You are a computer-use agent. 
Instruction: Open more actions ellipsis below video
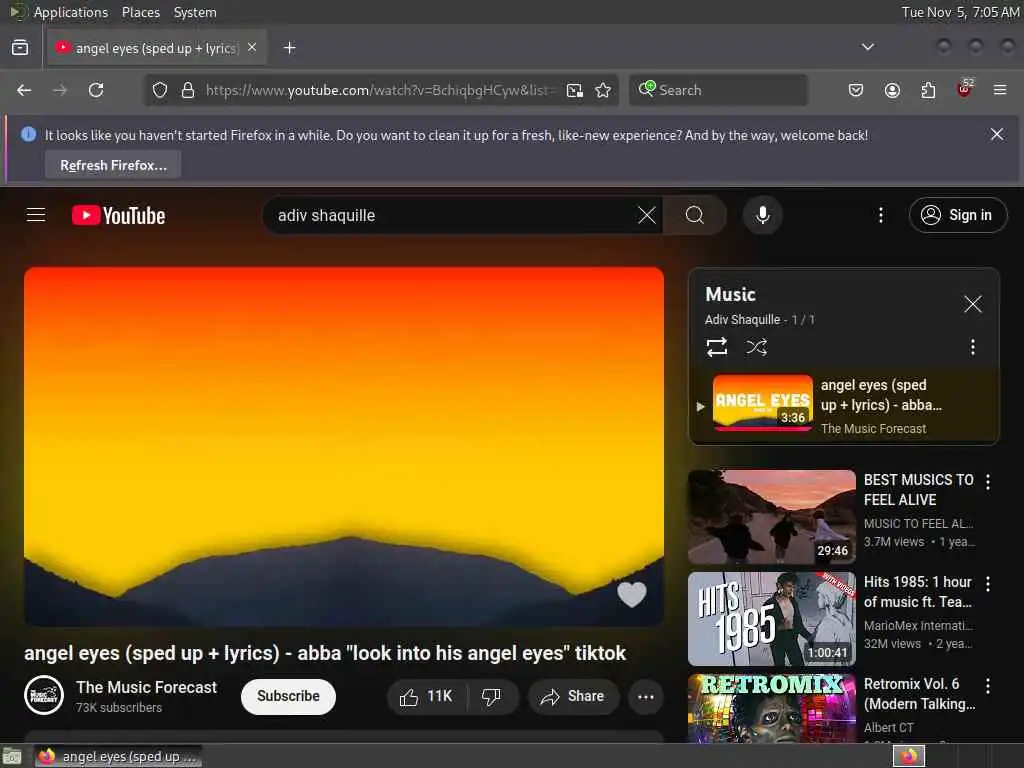click(646, 697)
